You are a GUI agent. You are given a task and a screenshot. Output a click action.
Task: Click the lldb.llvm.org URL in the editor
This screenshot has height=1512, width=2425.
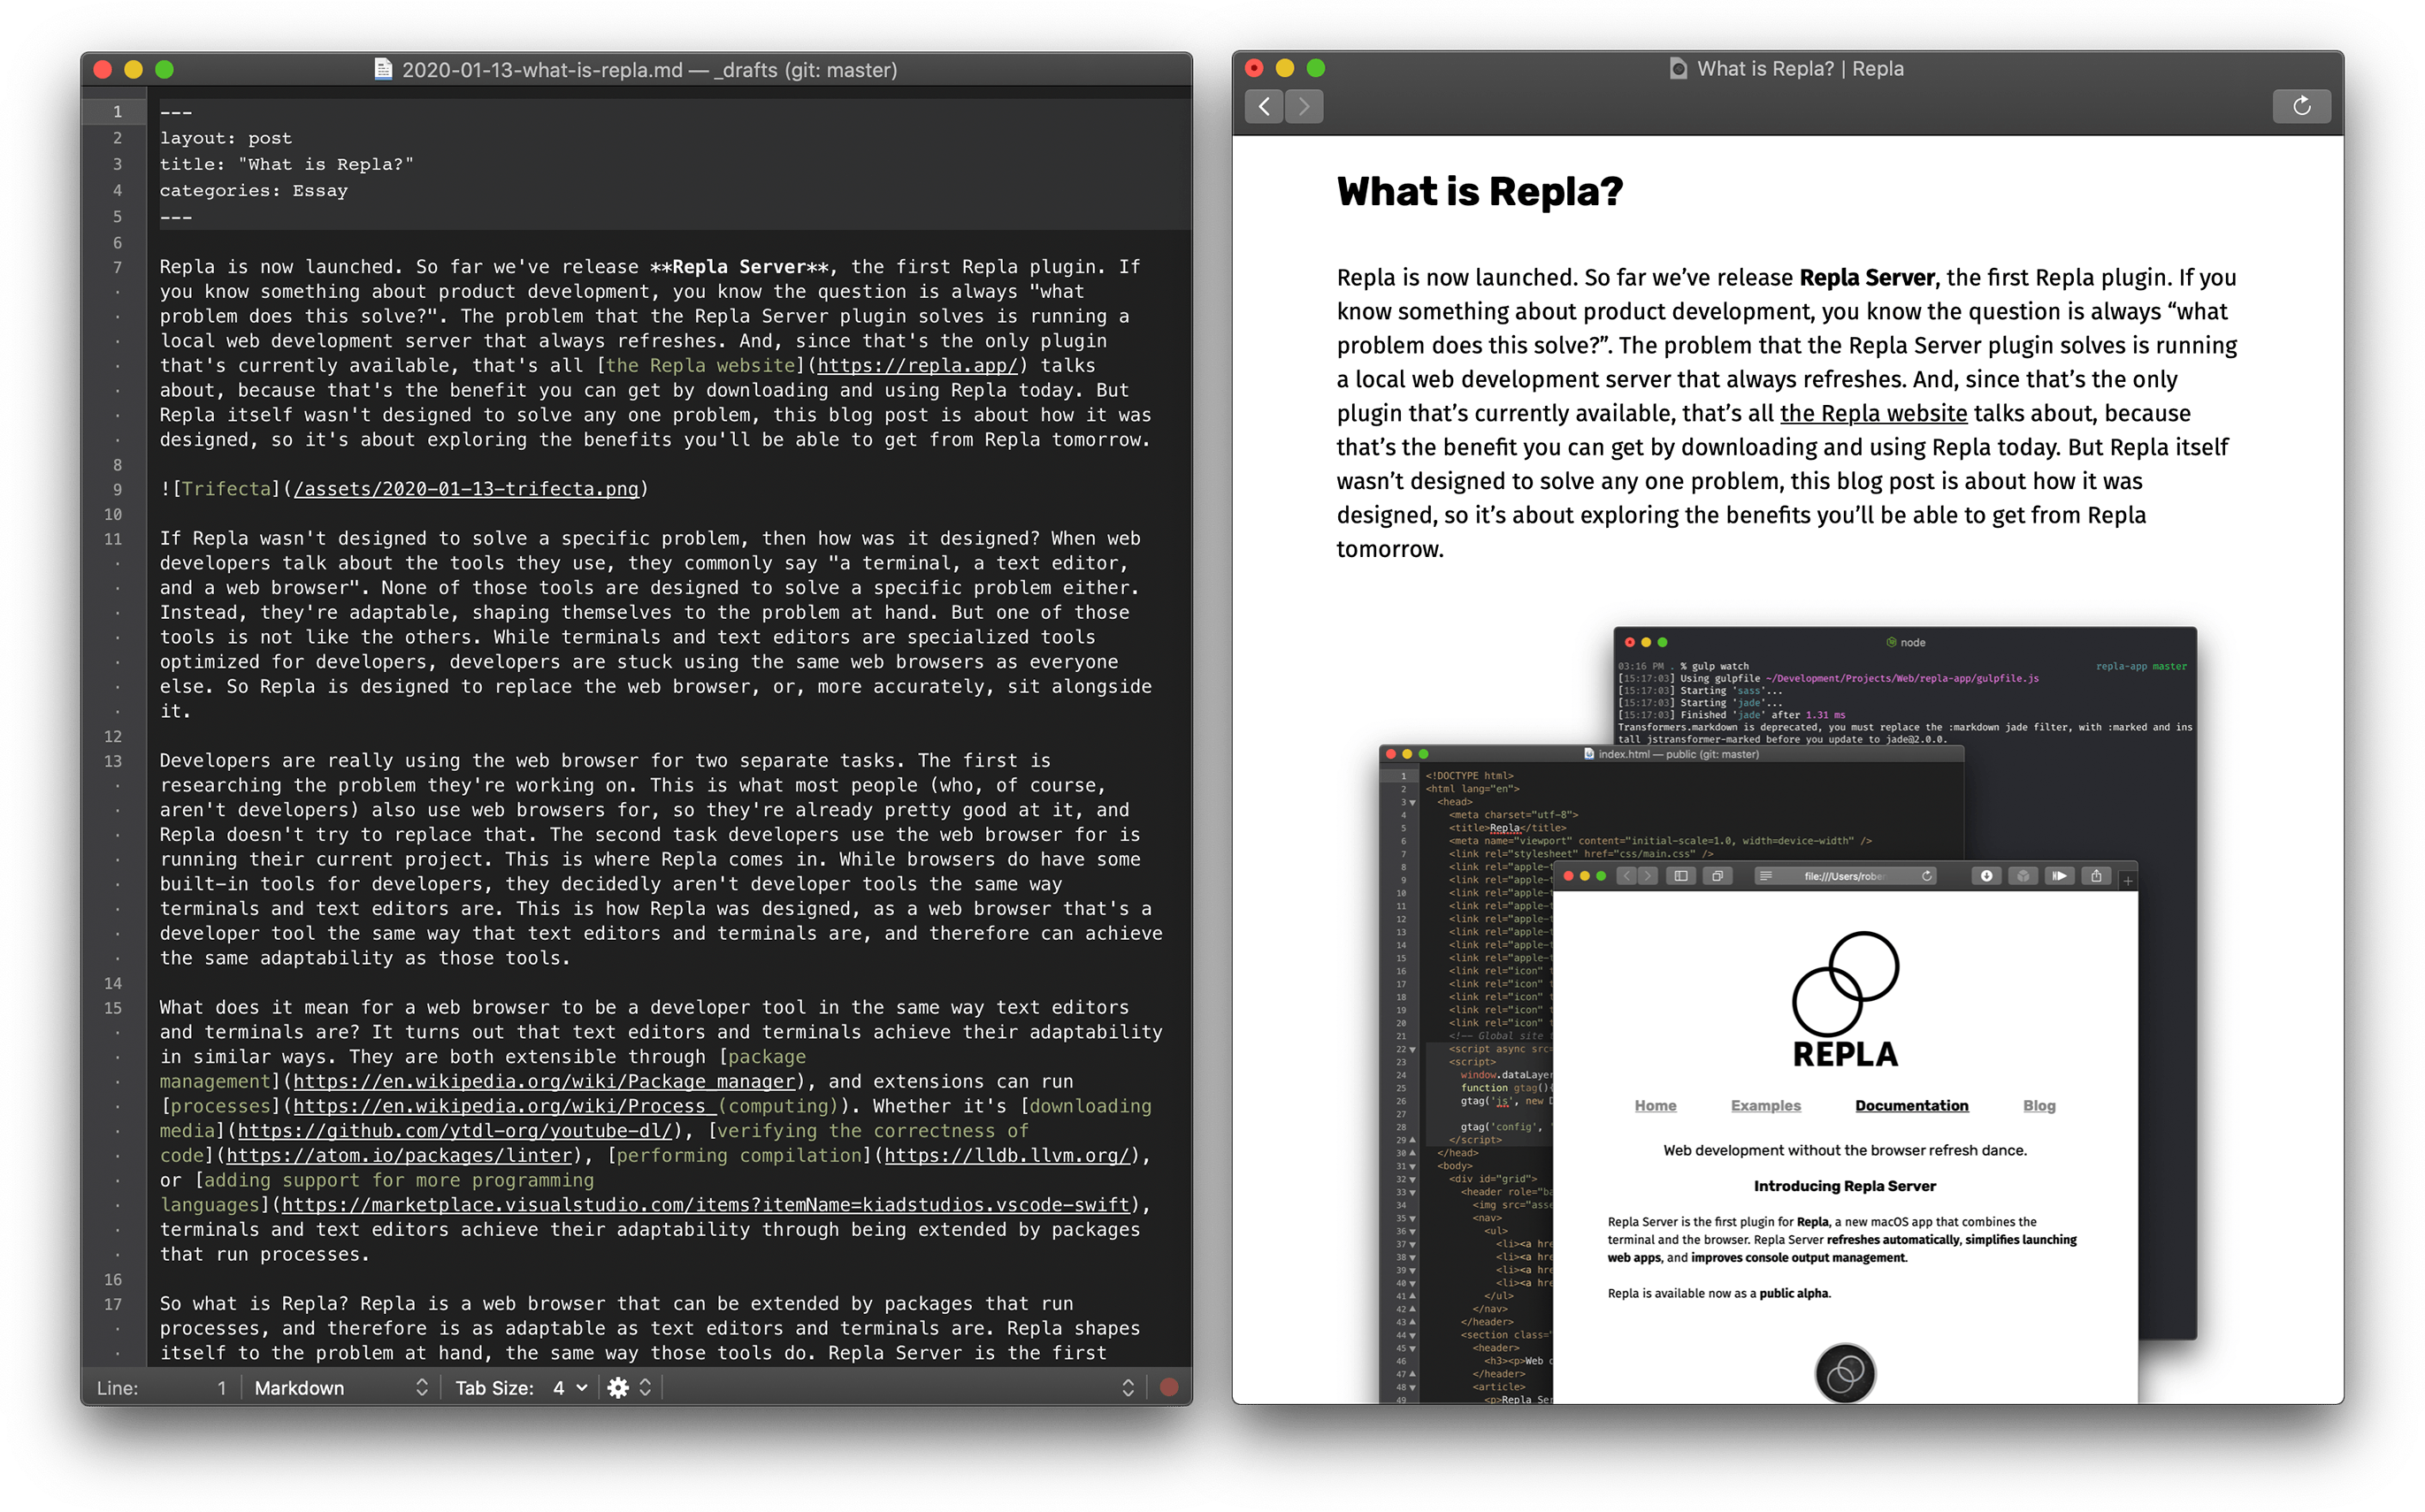tap(1007, 1155)
